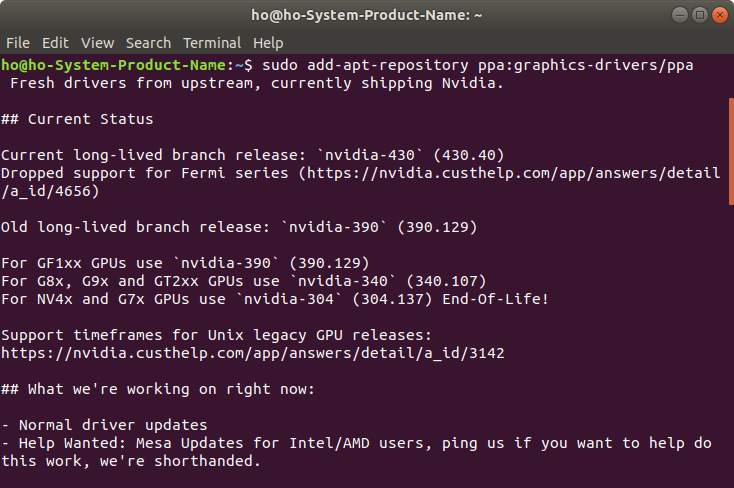The image size is (734, 488).
Task: Click the window title bar text
Action: click(x=367, y=15)
